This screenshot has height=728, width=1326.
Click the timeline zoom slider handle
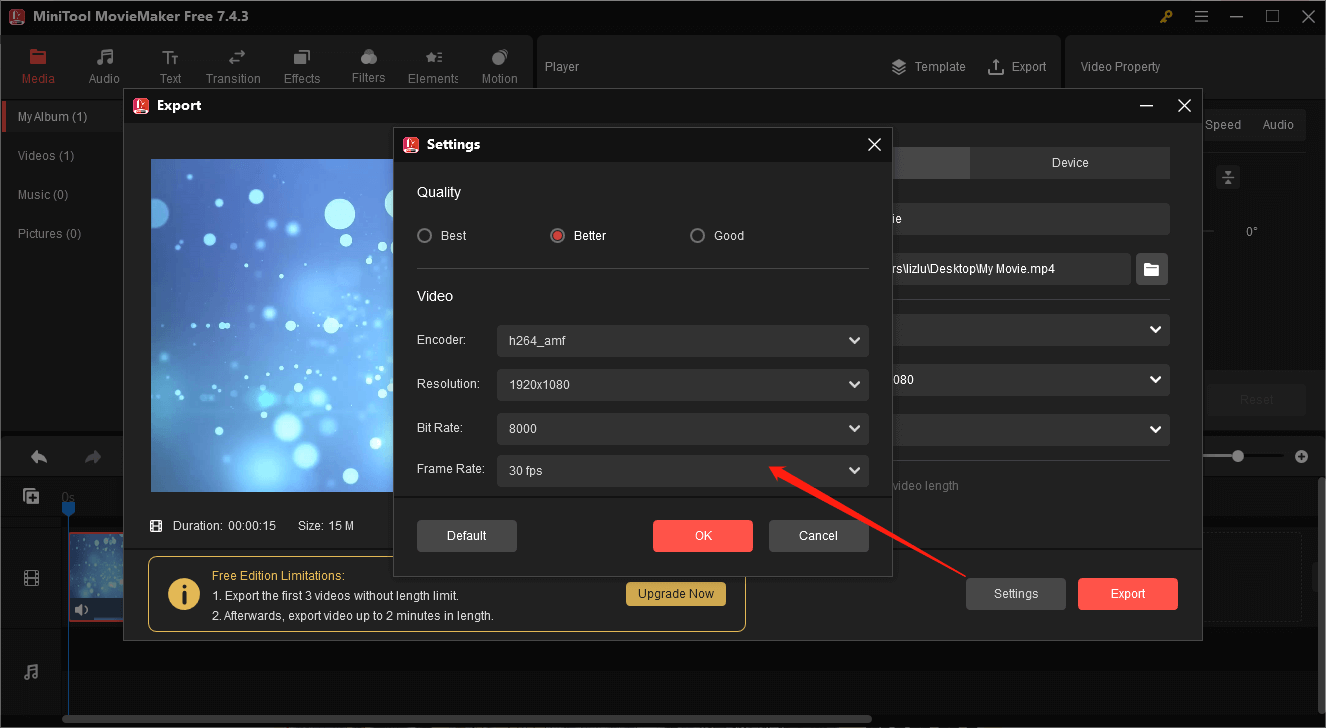[x=1238, y=456]
